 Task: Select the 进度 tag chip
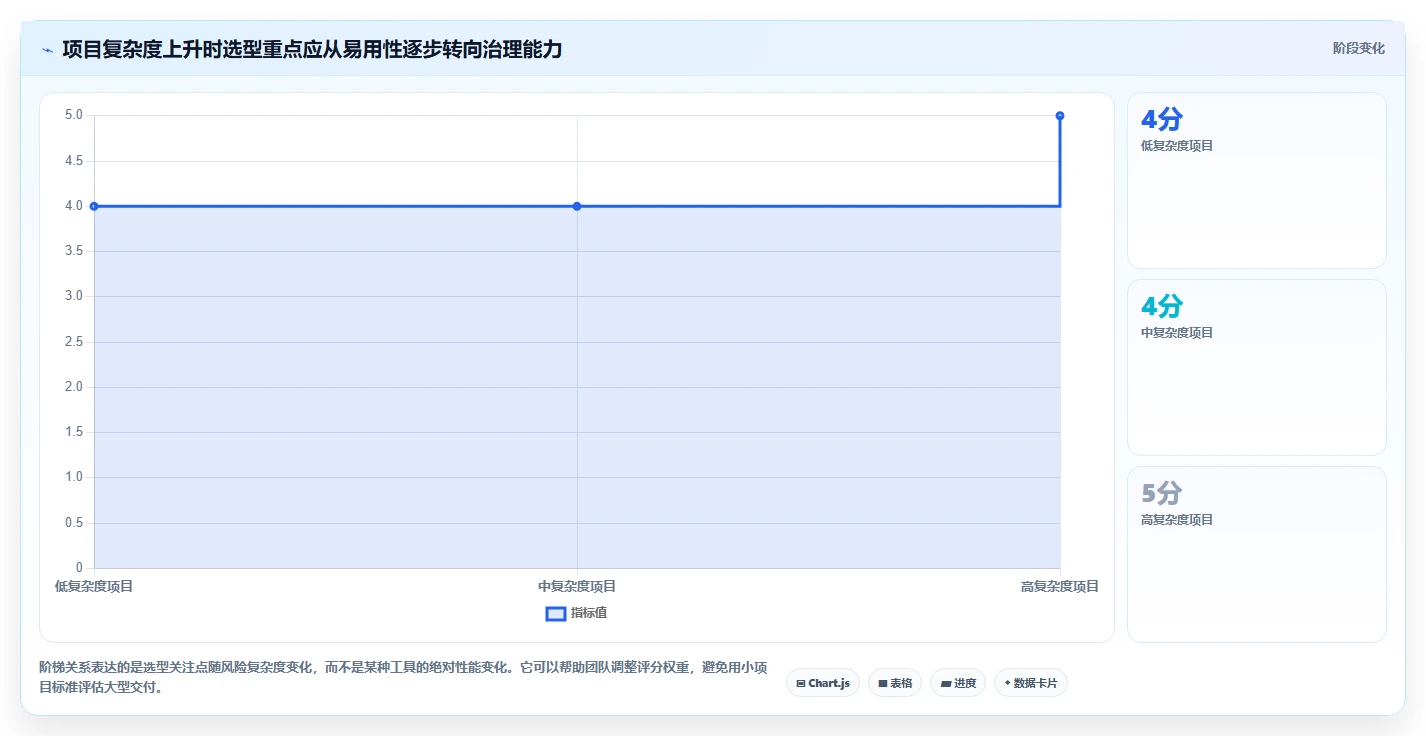click(958, 683)
